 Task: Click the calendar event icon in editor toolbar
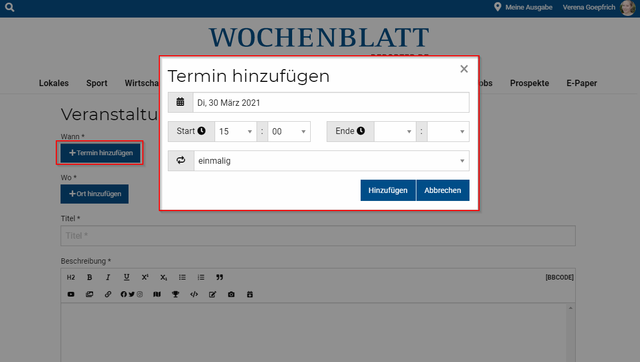(x=250, y=294)
